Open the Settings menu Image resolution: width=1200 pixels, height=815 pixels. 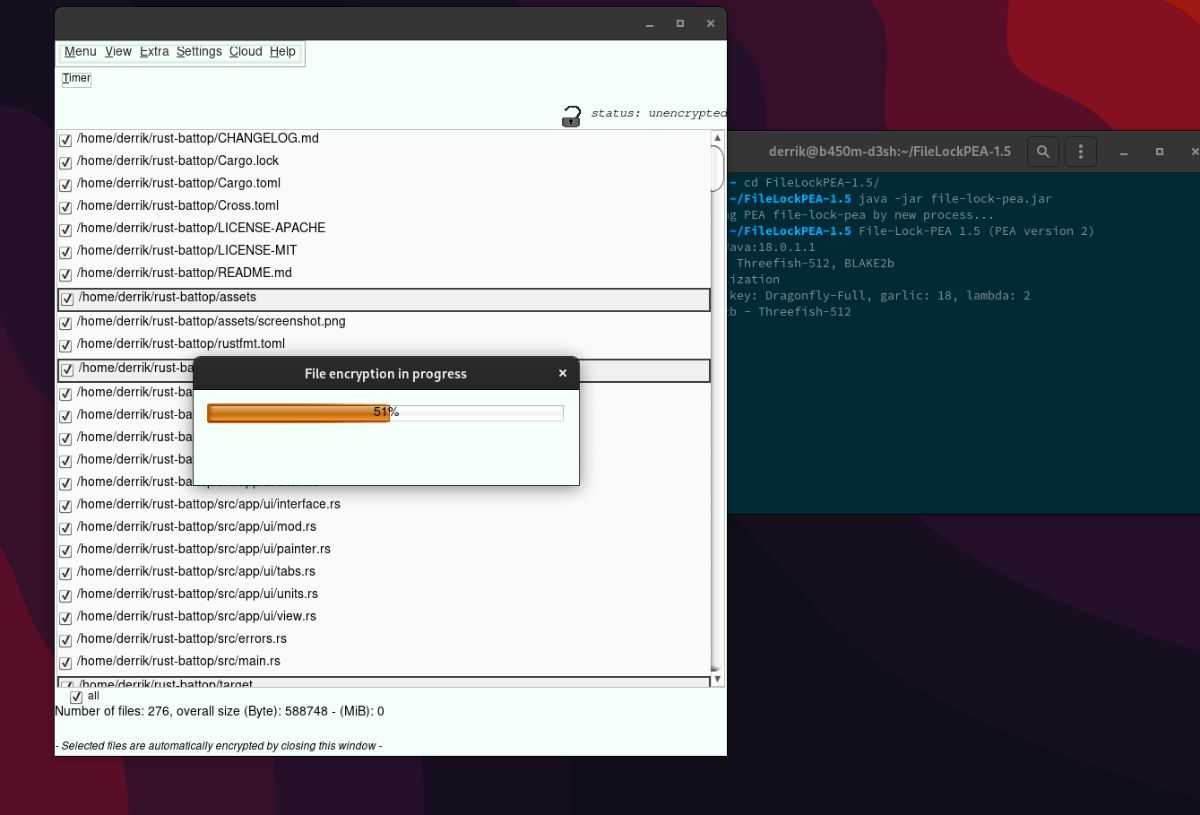[x=199, y=52]
